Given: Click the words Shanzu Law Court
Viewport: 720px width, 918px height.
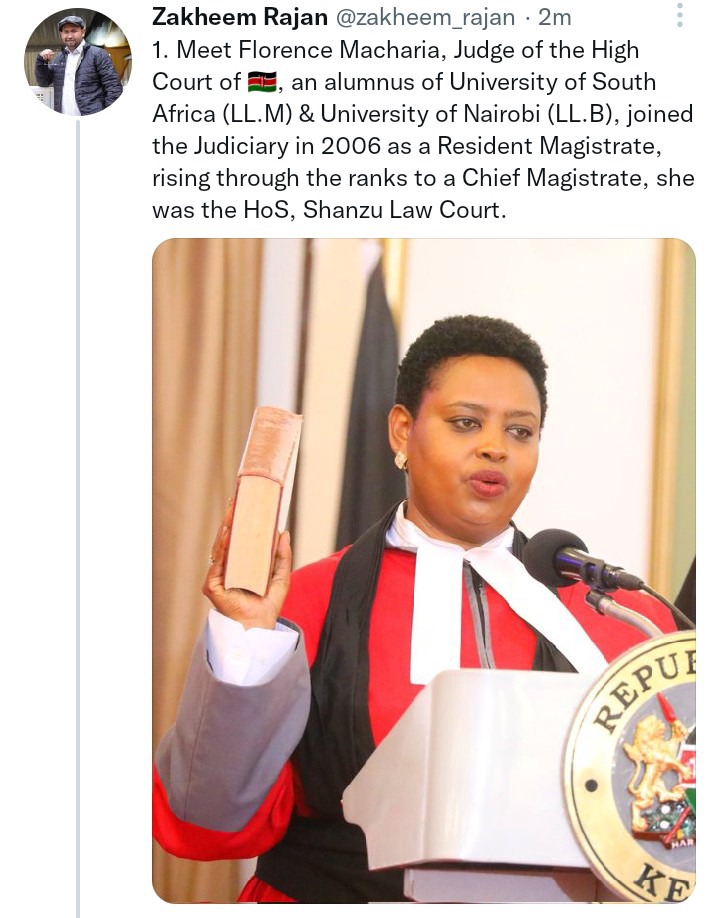Looking at the screenshot, I should click(404, 210).
